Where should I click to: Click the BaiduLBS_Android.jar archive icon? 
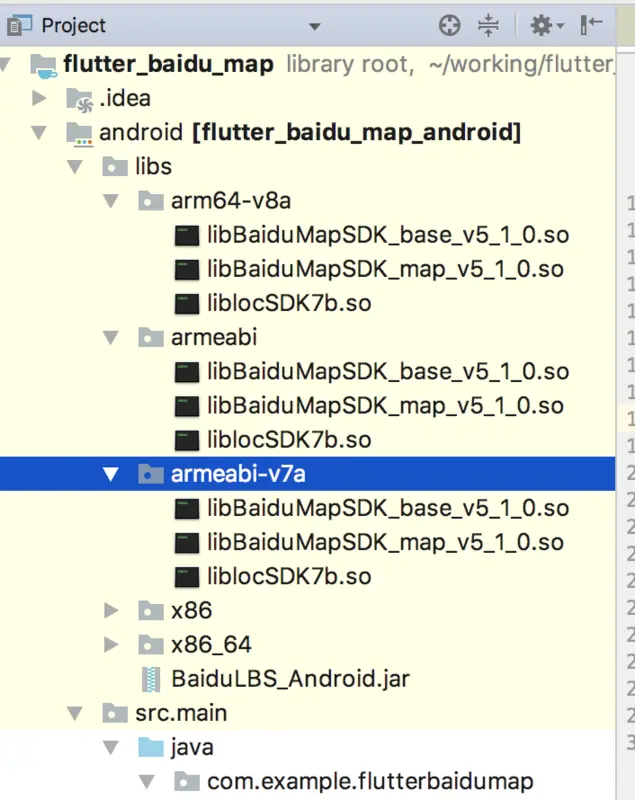pyautogui.click(x=151, y=679)
